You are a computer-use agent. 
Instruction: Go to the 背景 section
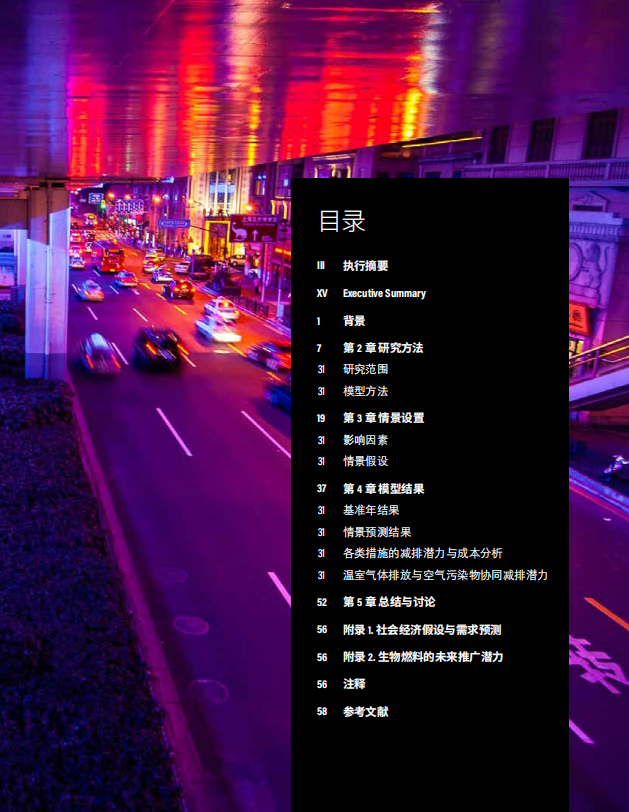click(x=354, y=321)
